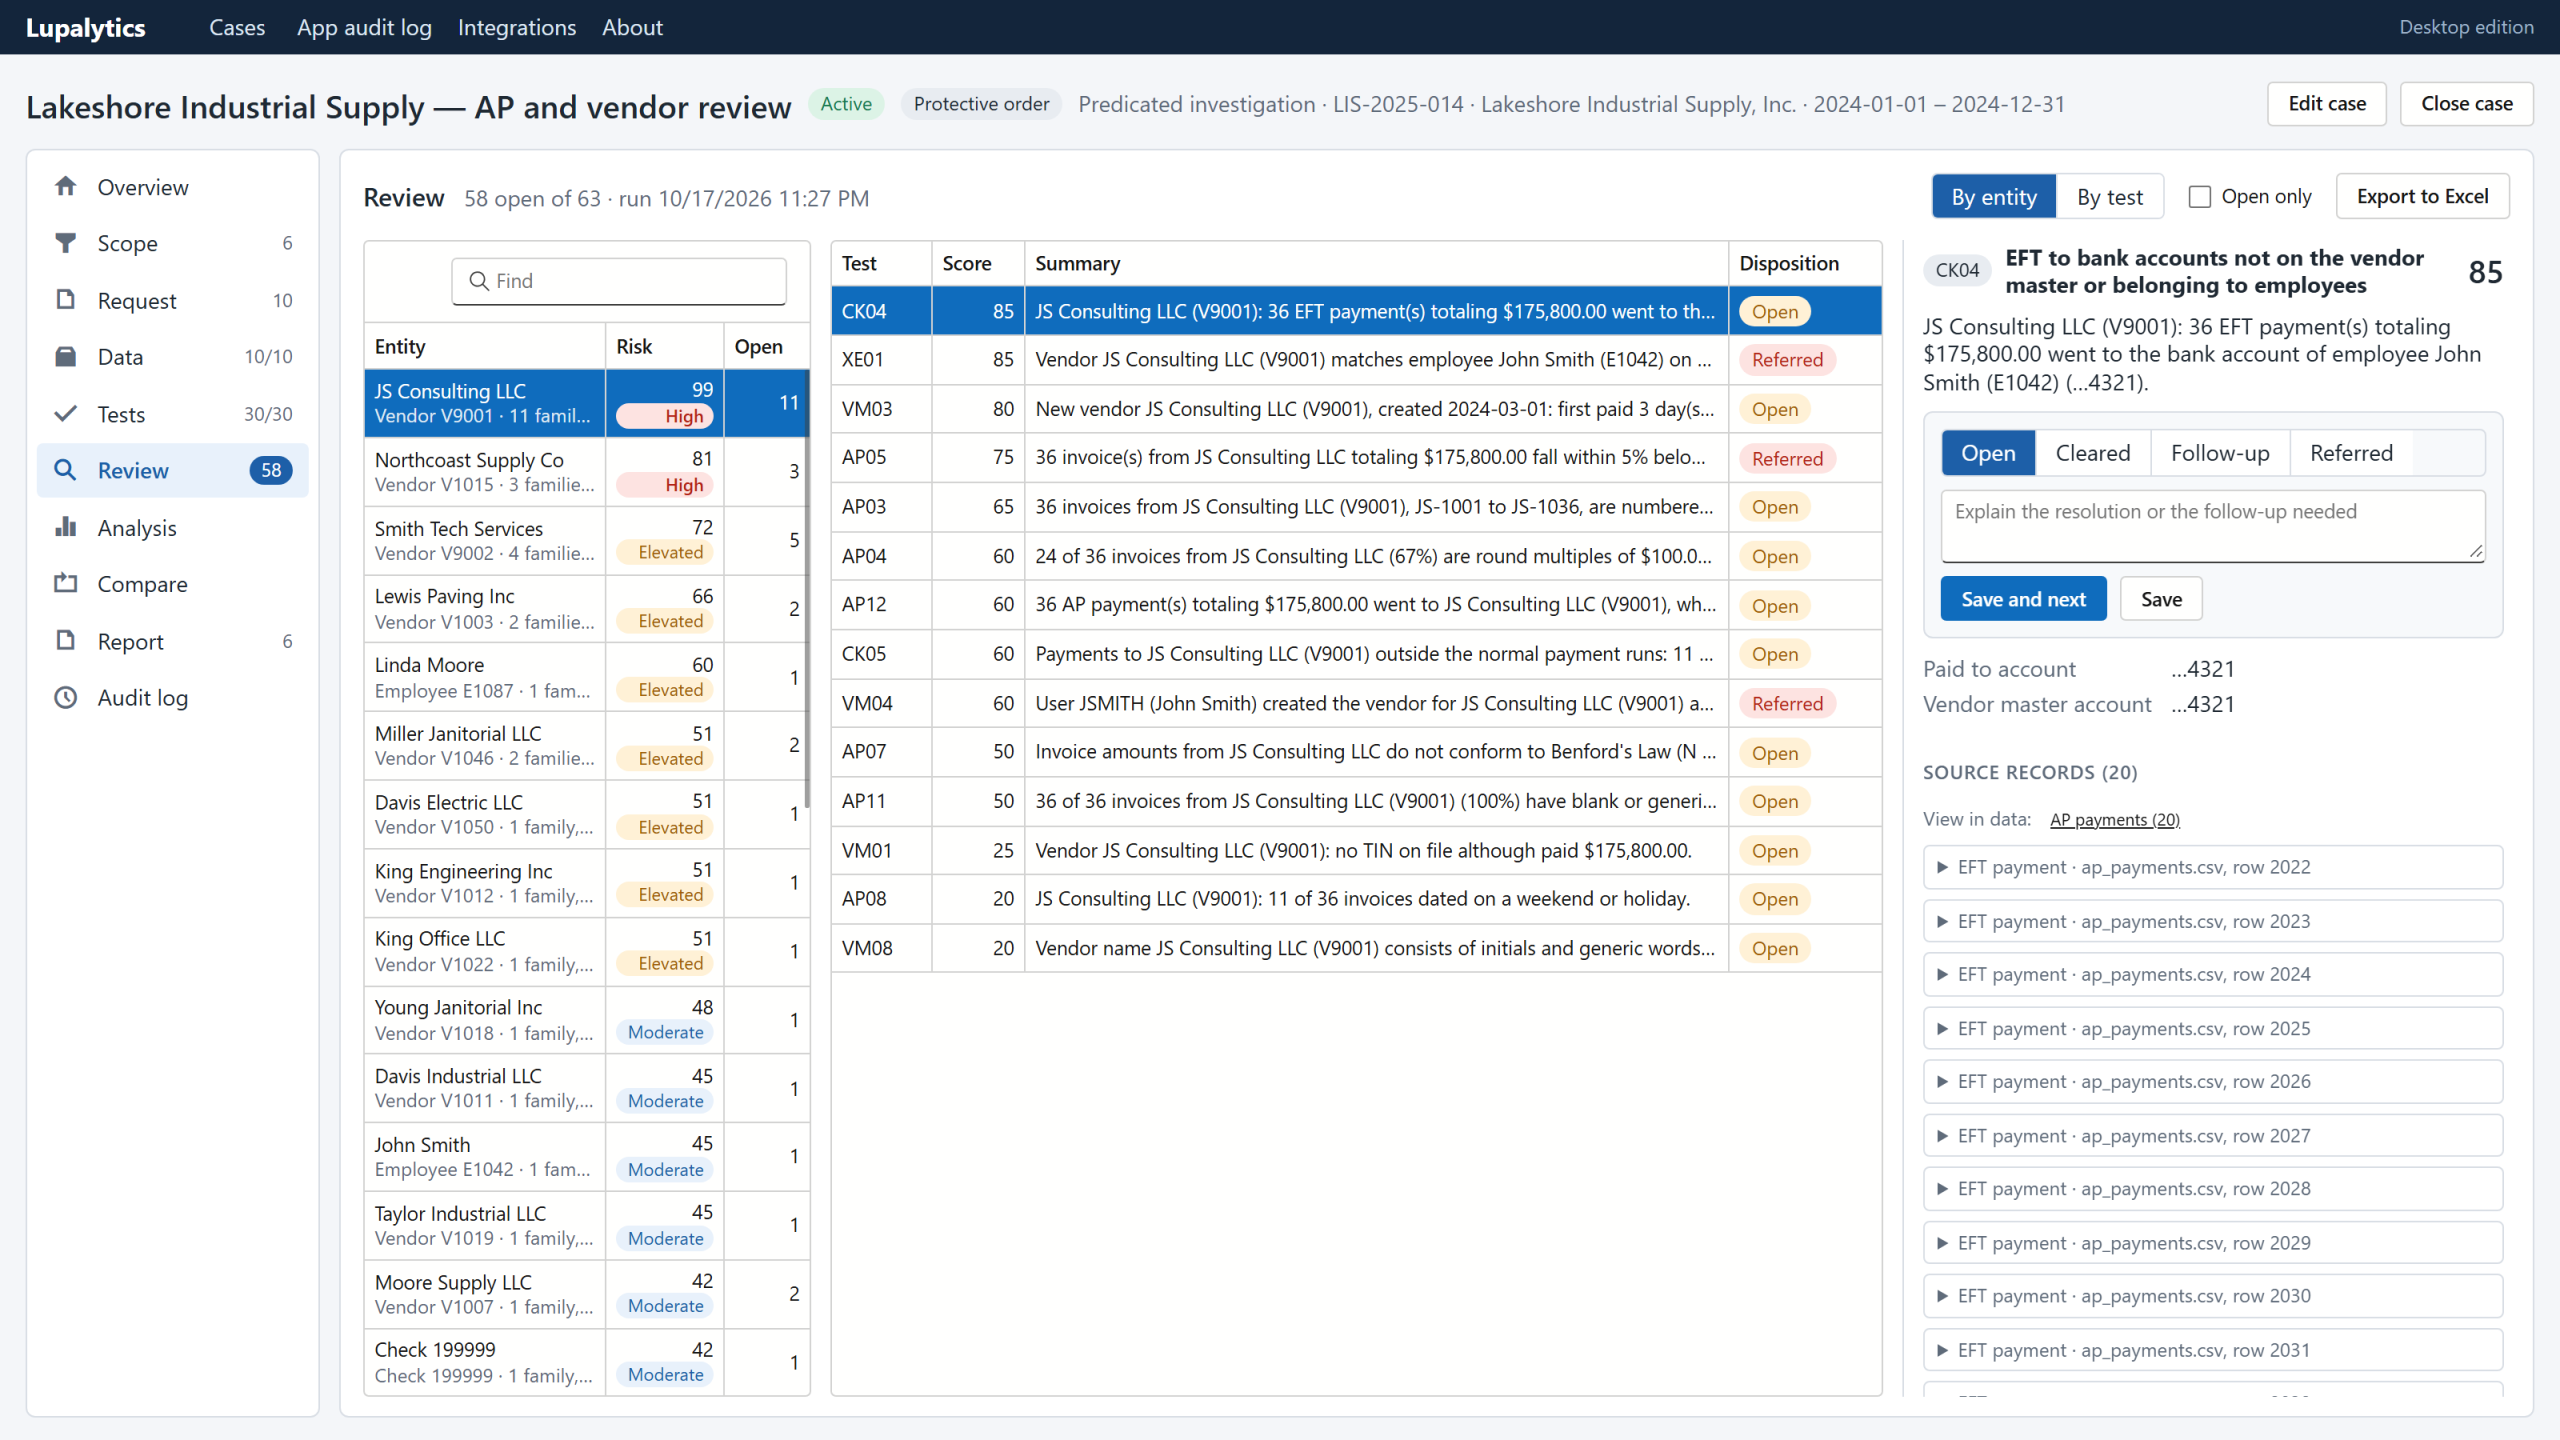Click the Find entity search field

click(618, 281)
